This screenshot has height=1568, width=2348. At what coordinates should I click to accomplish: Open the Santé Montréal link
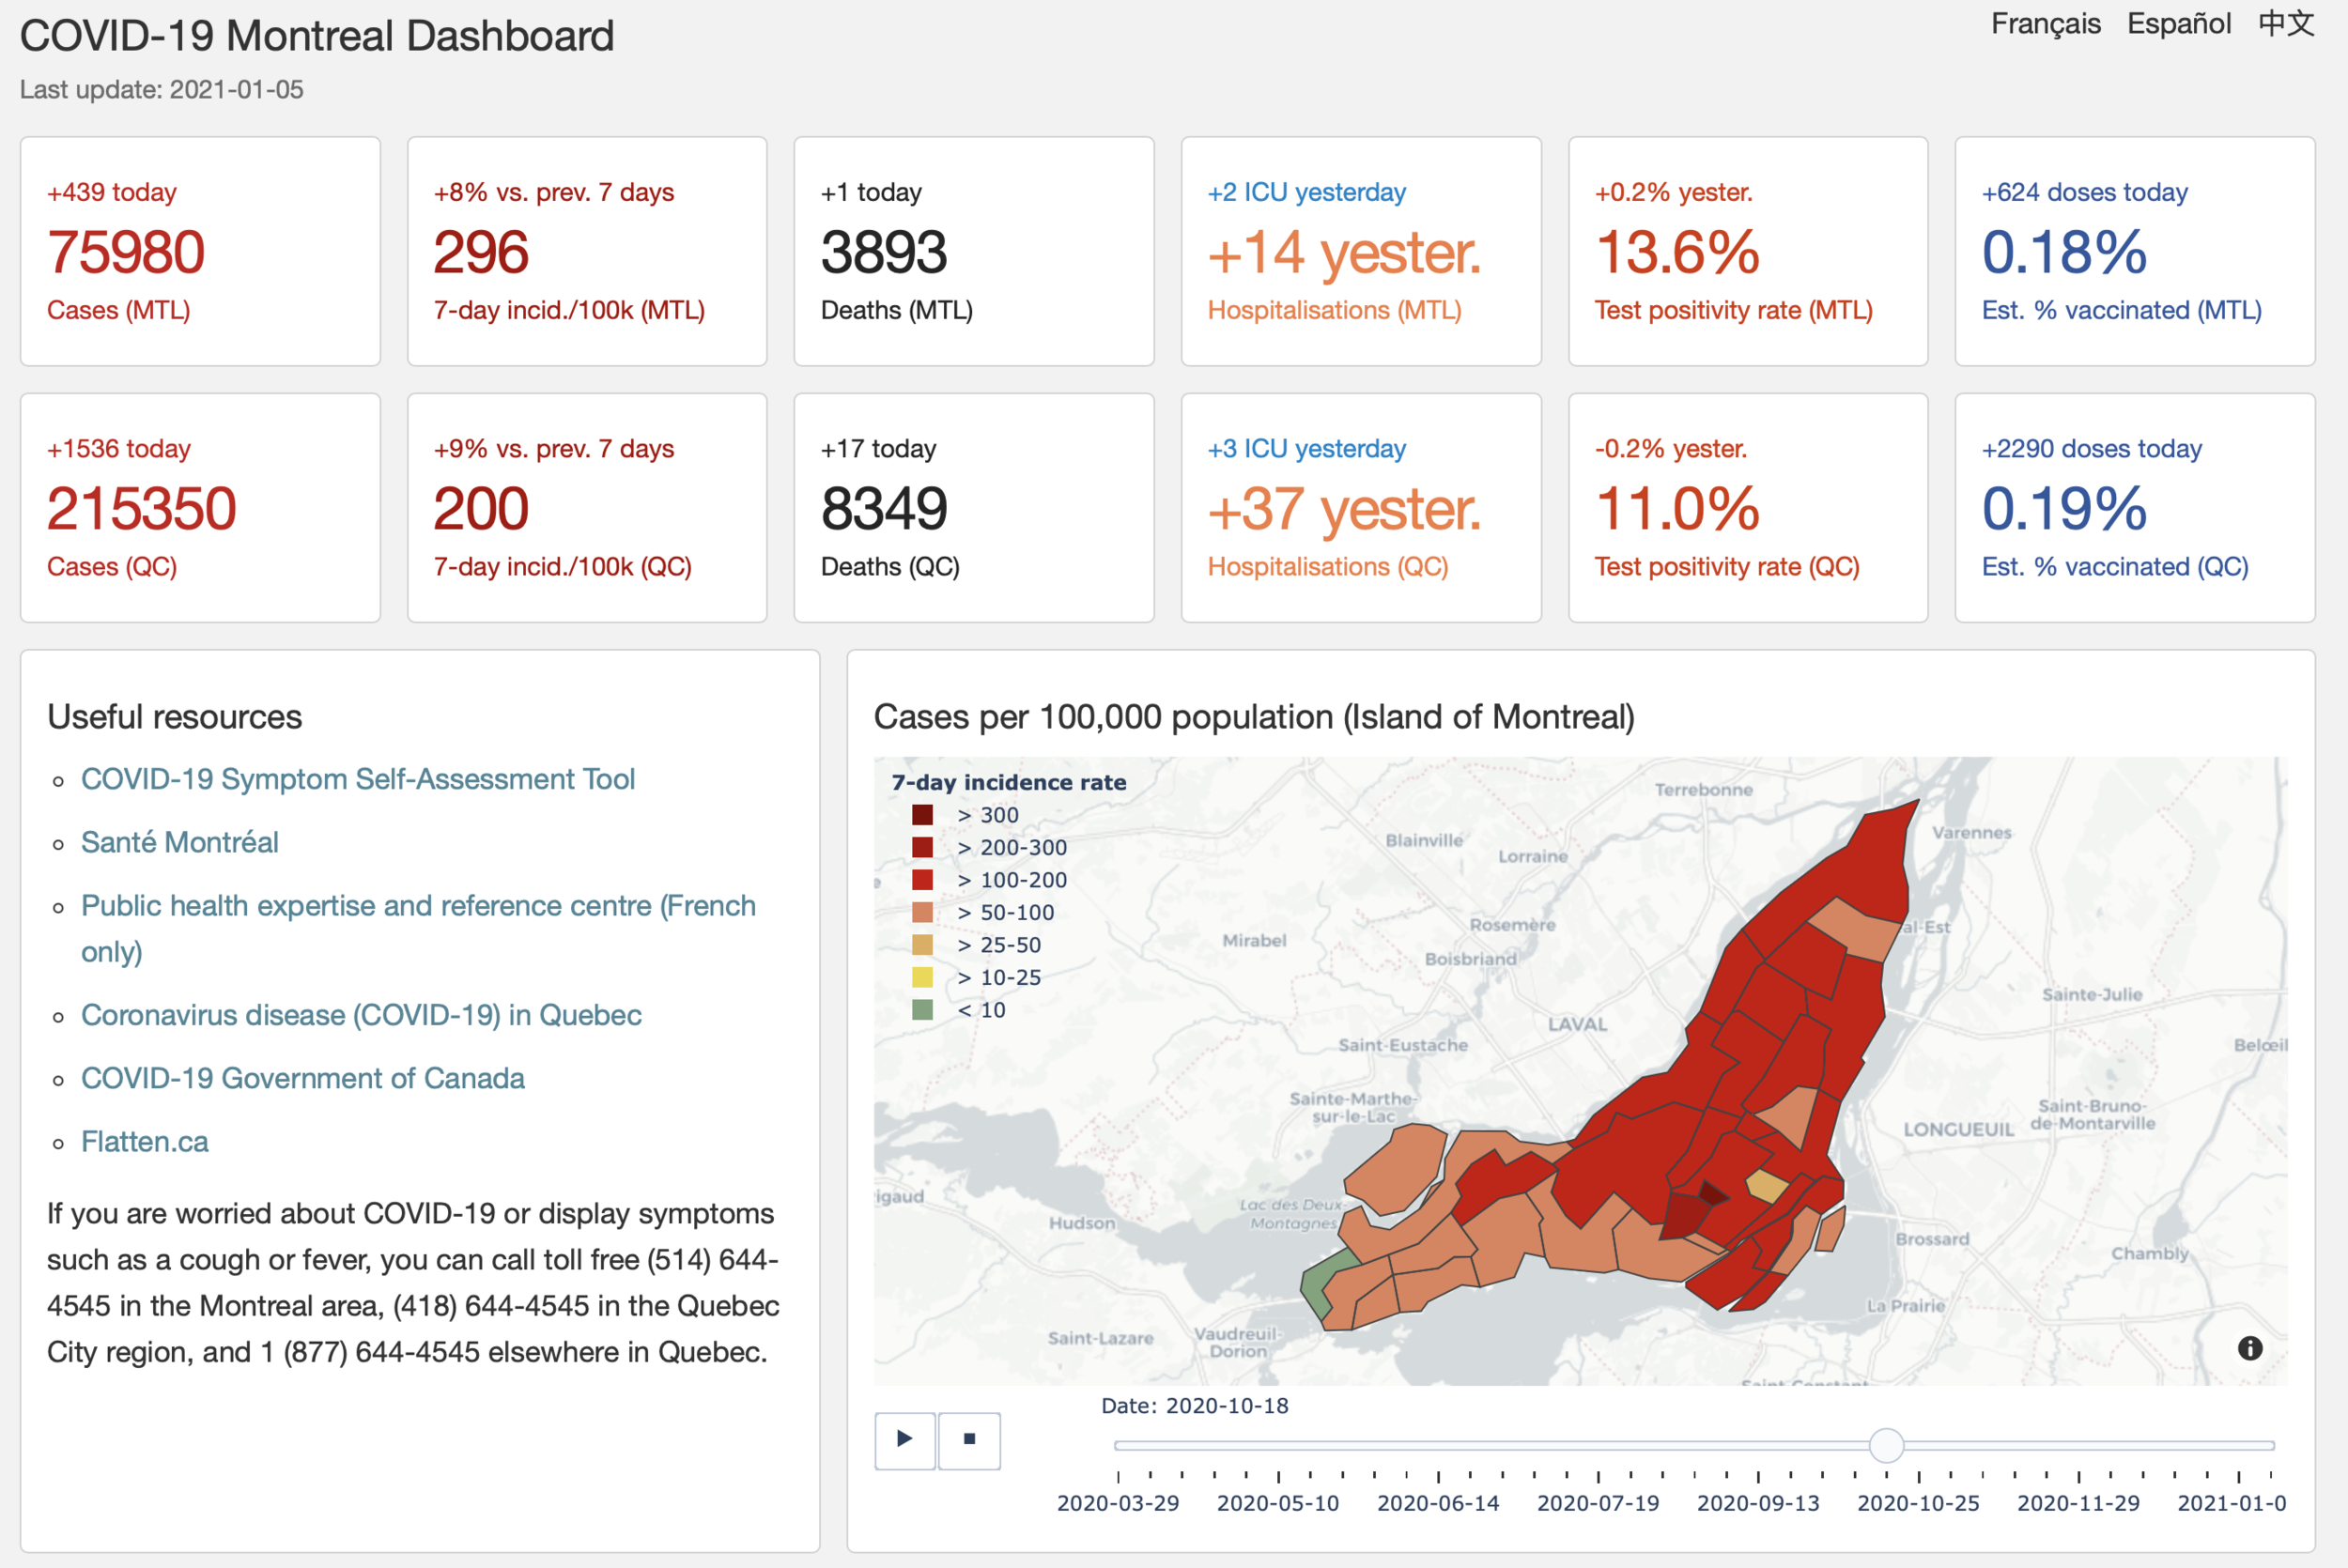click(x=180, y=842)
